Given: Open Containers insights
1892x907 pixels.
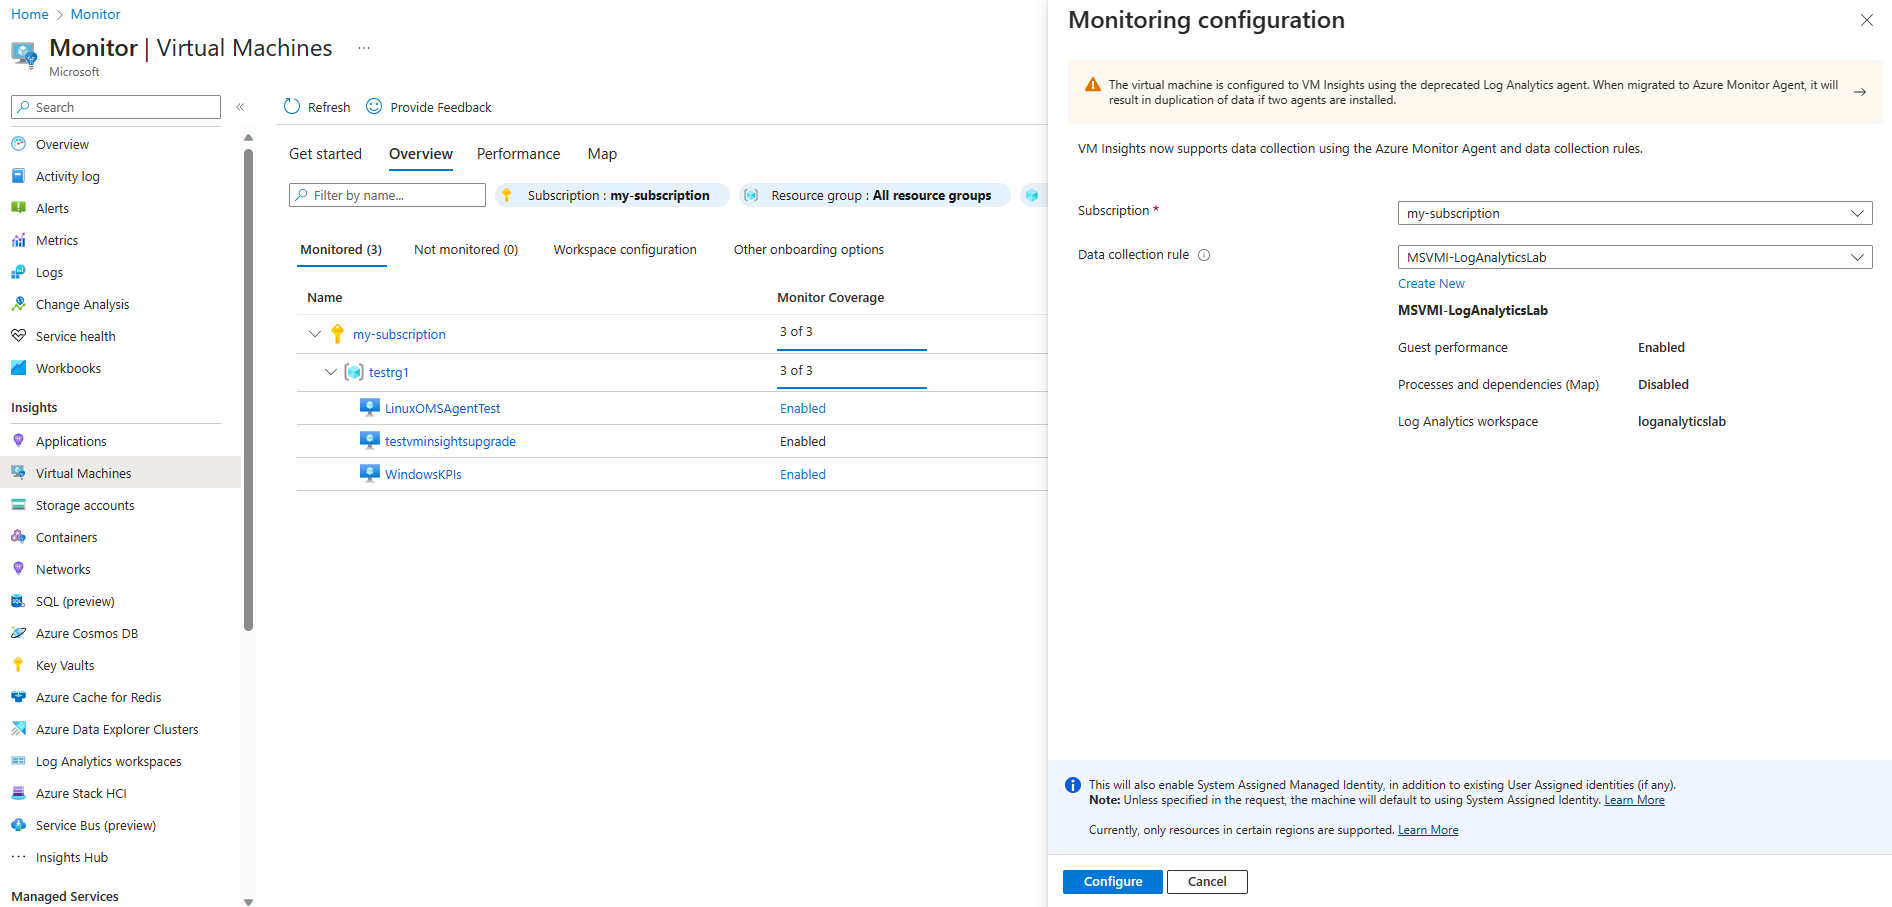Looking at the screenshot, I should coord(66,537).
